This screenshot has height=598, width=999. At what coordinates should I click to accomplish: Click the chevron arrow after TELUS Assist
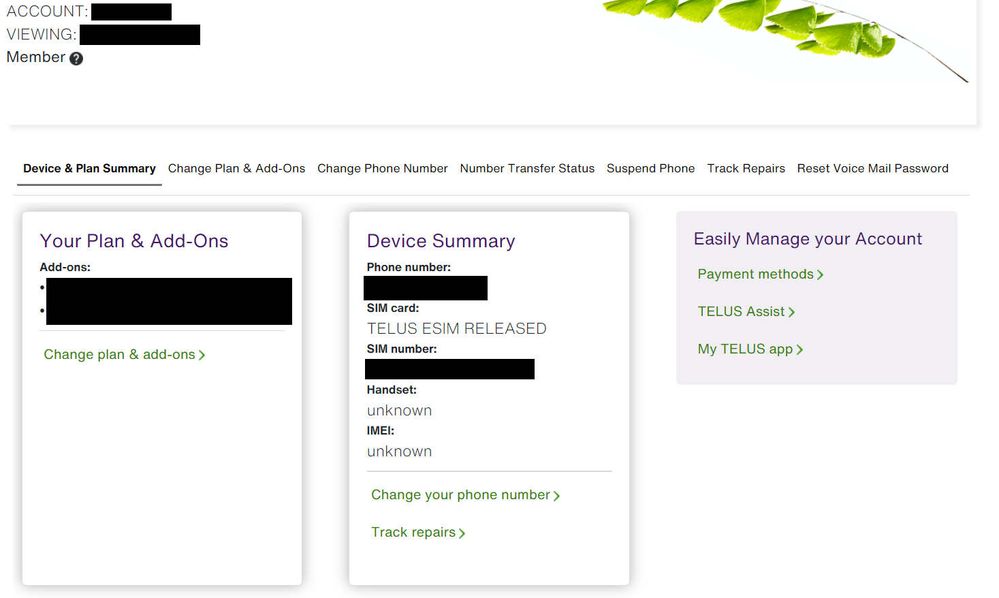point(792,312)
